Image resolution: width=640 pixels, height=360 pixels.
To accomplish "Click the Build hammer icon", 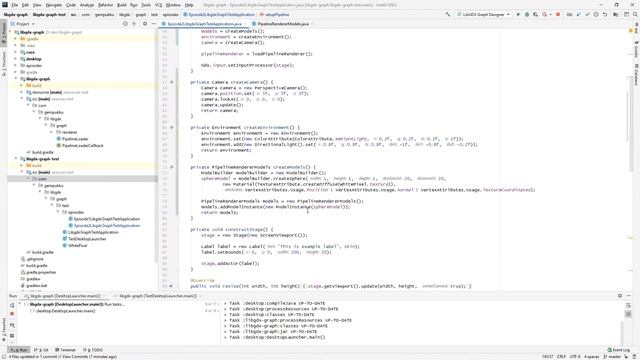I will [448, 14].
